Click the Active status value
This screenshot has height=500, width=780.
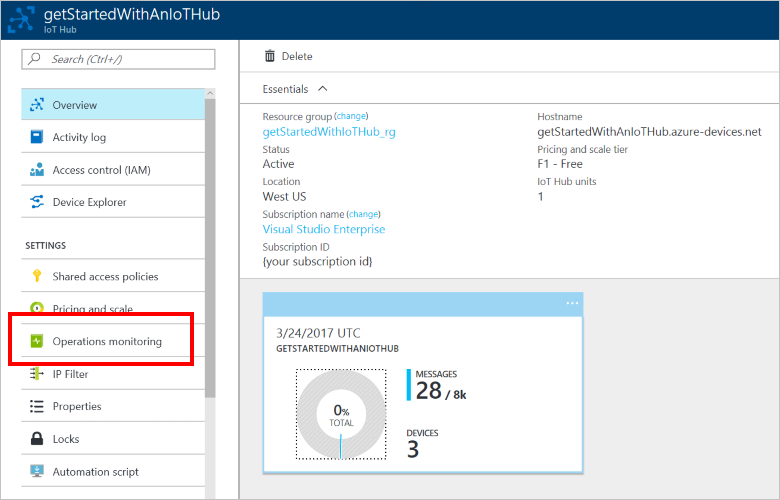pyautogui.click(x=278, y=164)
